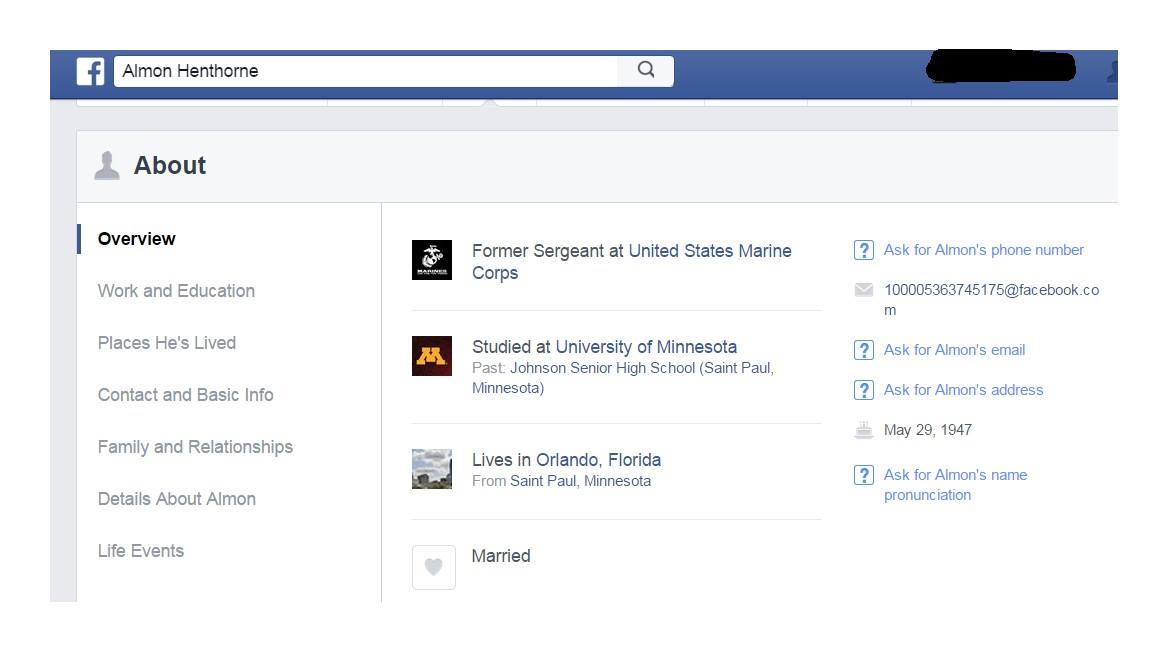
Task: Open Family and Relationships section
Action: tap(195, 447)
